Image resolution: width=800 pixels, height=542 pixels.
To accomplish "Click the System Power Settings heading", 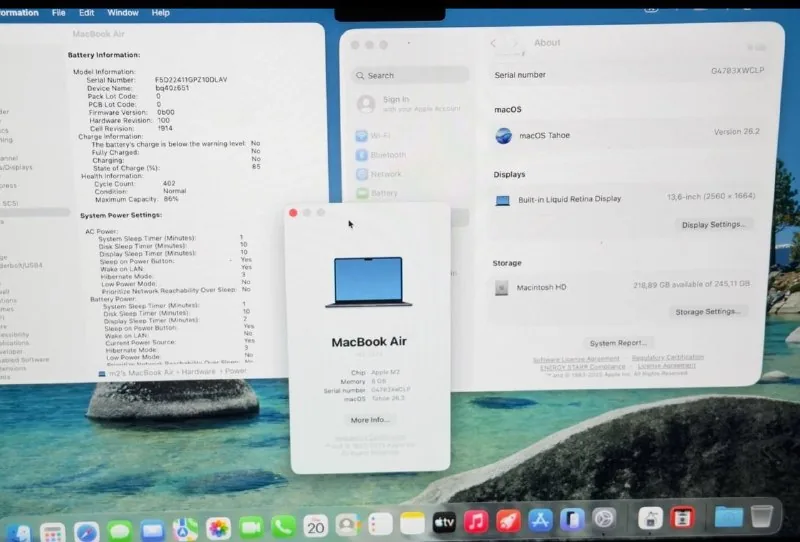I will [121, 215].
